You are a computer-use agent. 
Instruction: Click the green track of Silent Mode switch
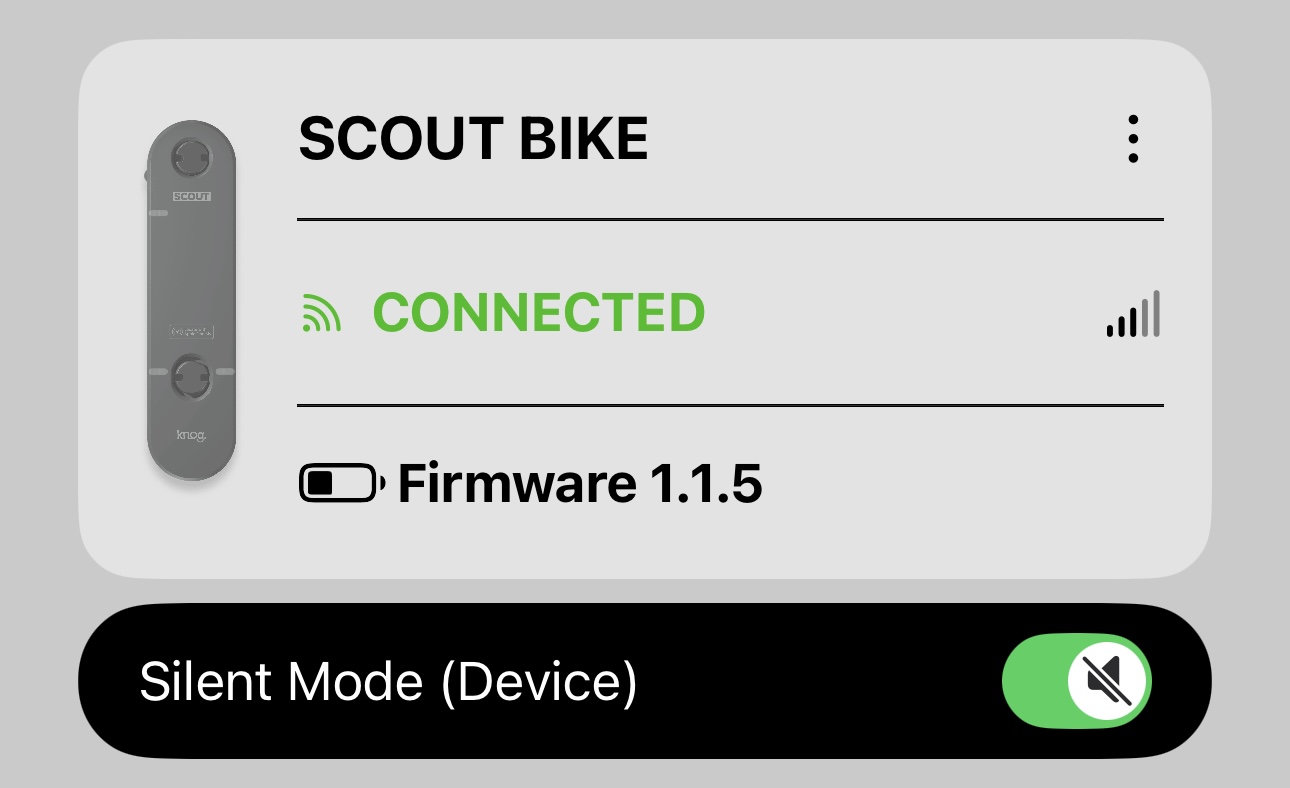[x=1032, y=681]
